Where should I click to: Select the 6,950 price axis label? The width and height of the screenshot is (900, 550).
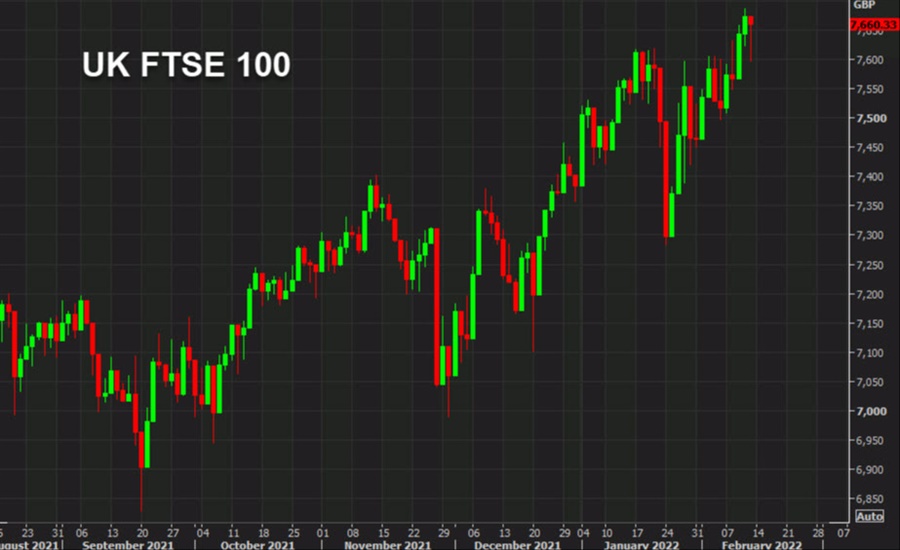[870, 441]
